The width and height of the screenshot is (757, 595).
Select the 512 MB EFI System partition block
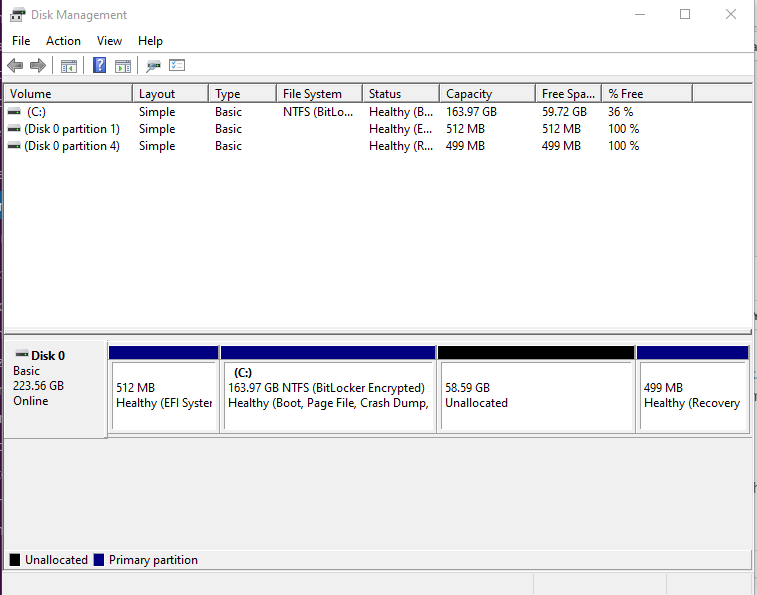pyautogui.click(x=164, y=389)
